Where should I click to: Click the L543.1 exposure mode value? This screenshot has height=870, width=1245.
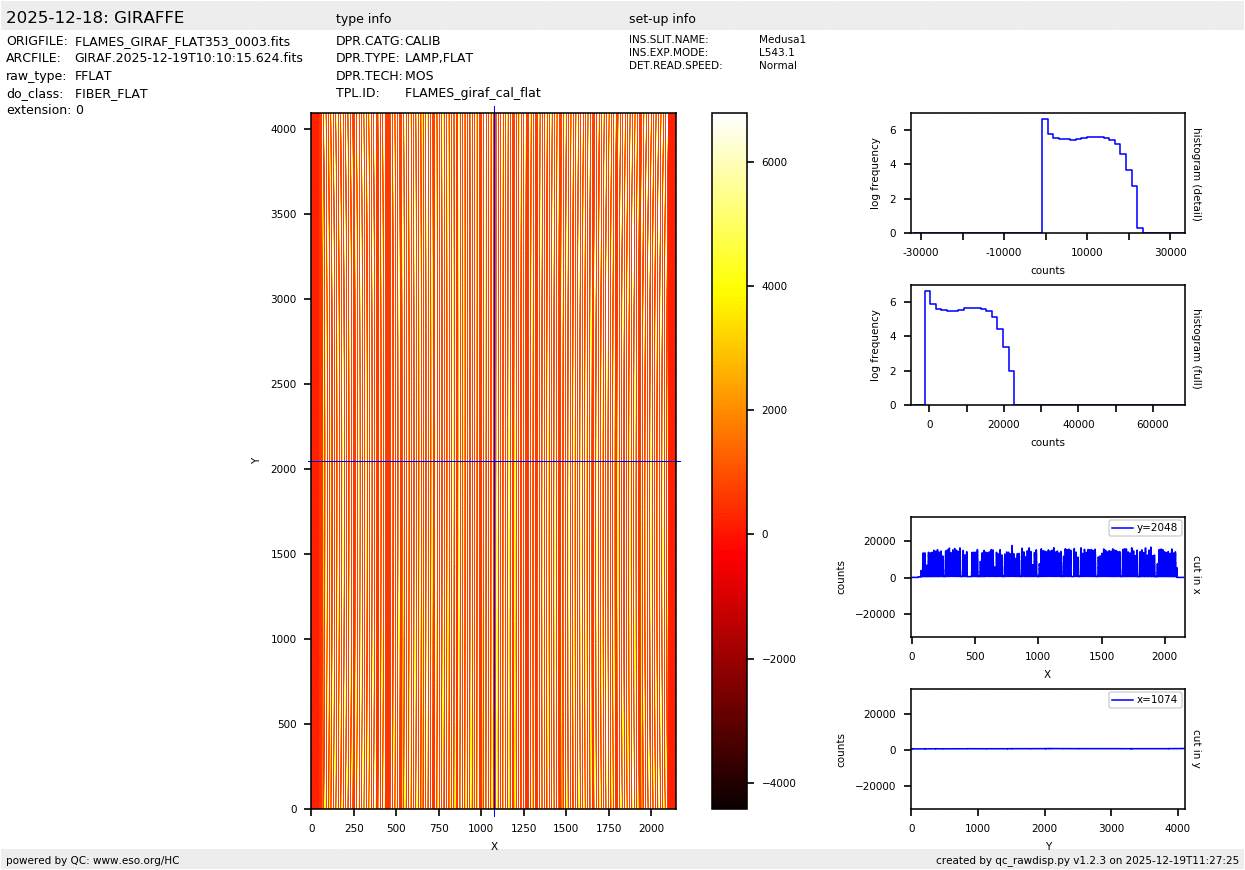[x=776, y=53]
